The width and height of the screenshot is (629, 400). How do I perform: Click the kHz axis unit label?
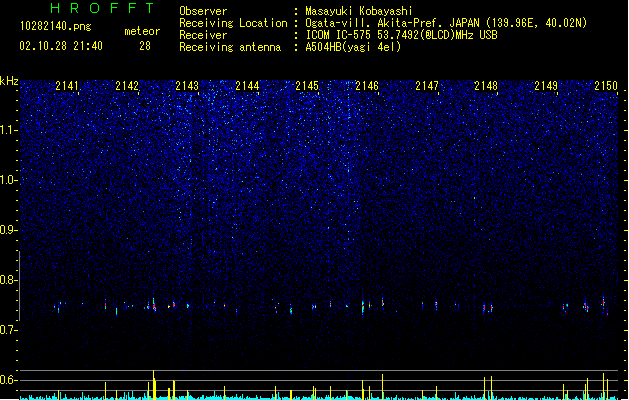point(9,81)
